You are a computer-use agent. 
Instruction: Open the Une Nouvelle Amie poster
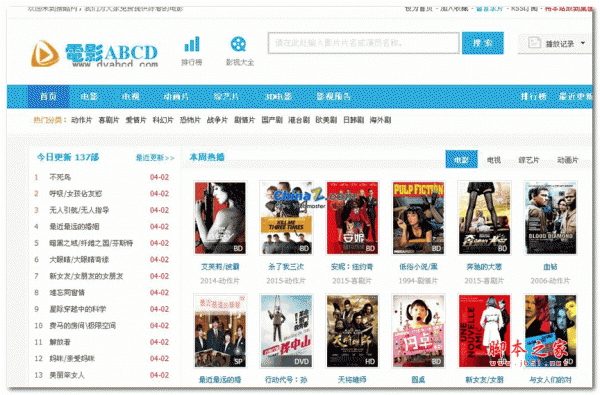coord(484,331)
